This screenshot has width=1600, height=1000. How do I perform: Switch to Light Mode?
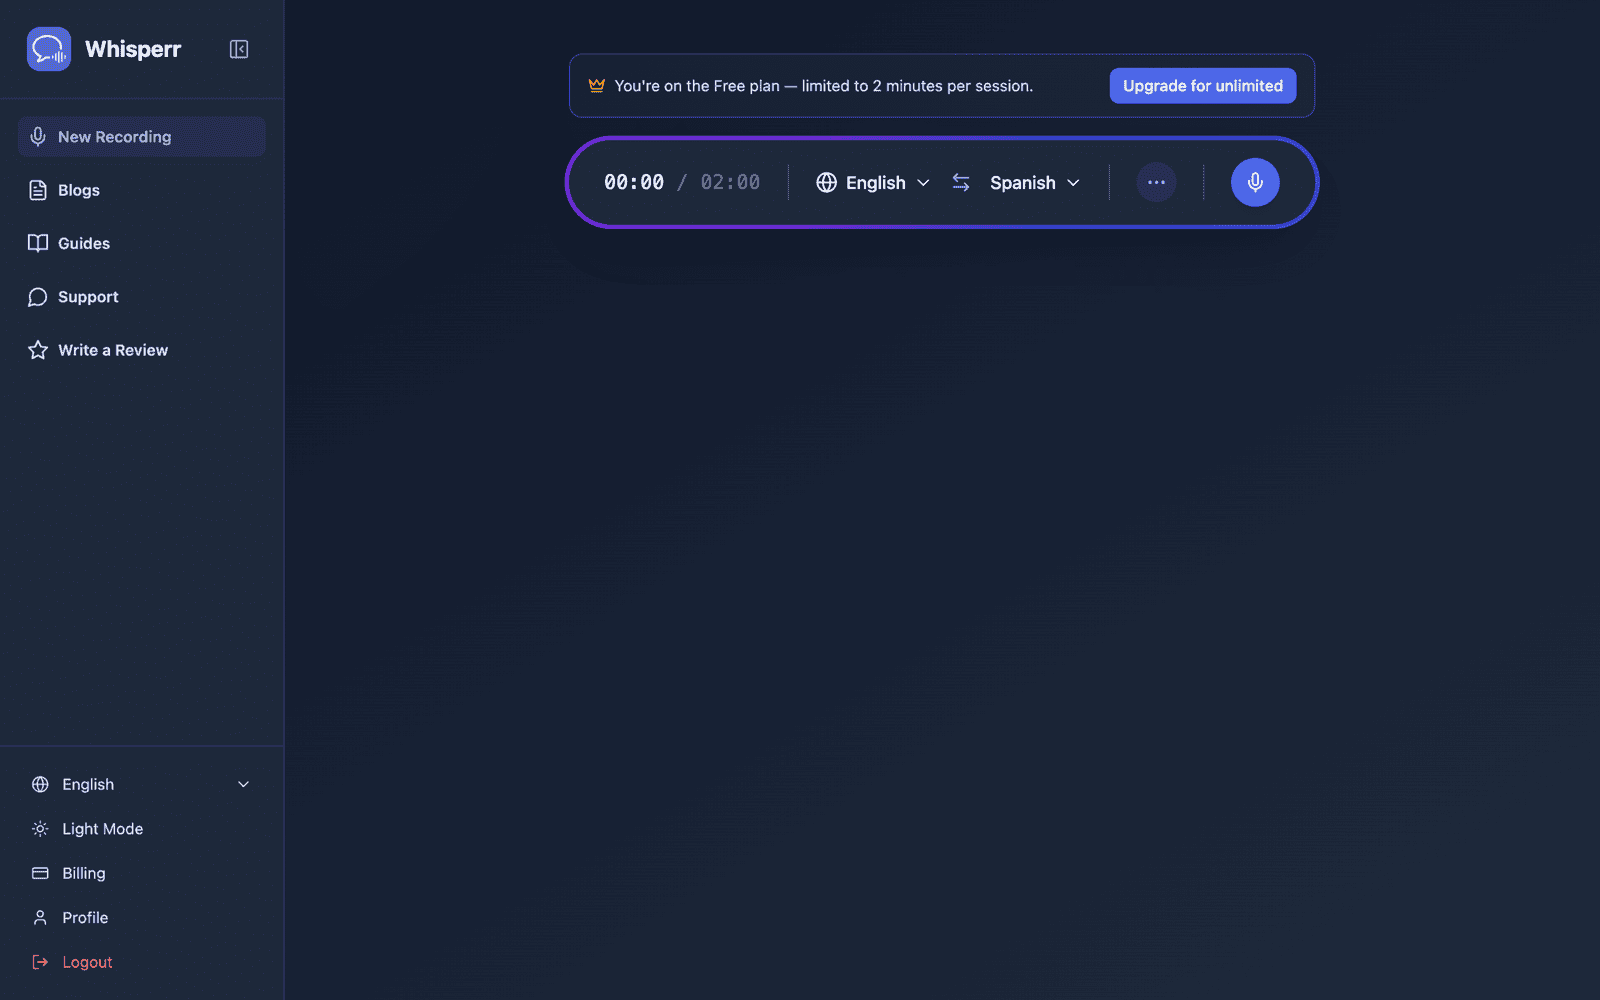[x=141, y=829]
